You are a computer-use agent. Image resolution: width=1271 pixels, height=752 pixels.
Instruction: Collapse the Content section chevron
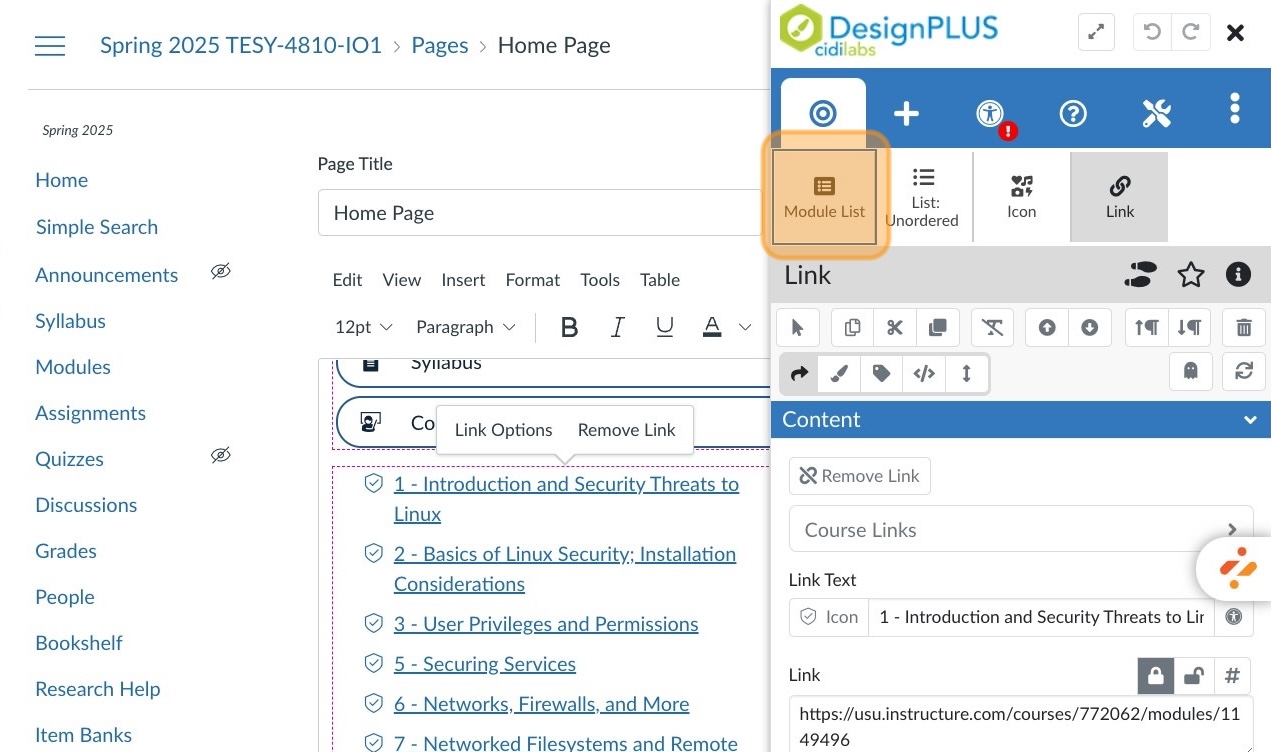1250,420
